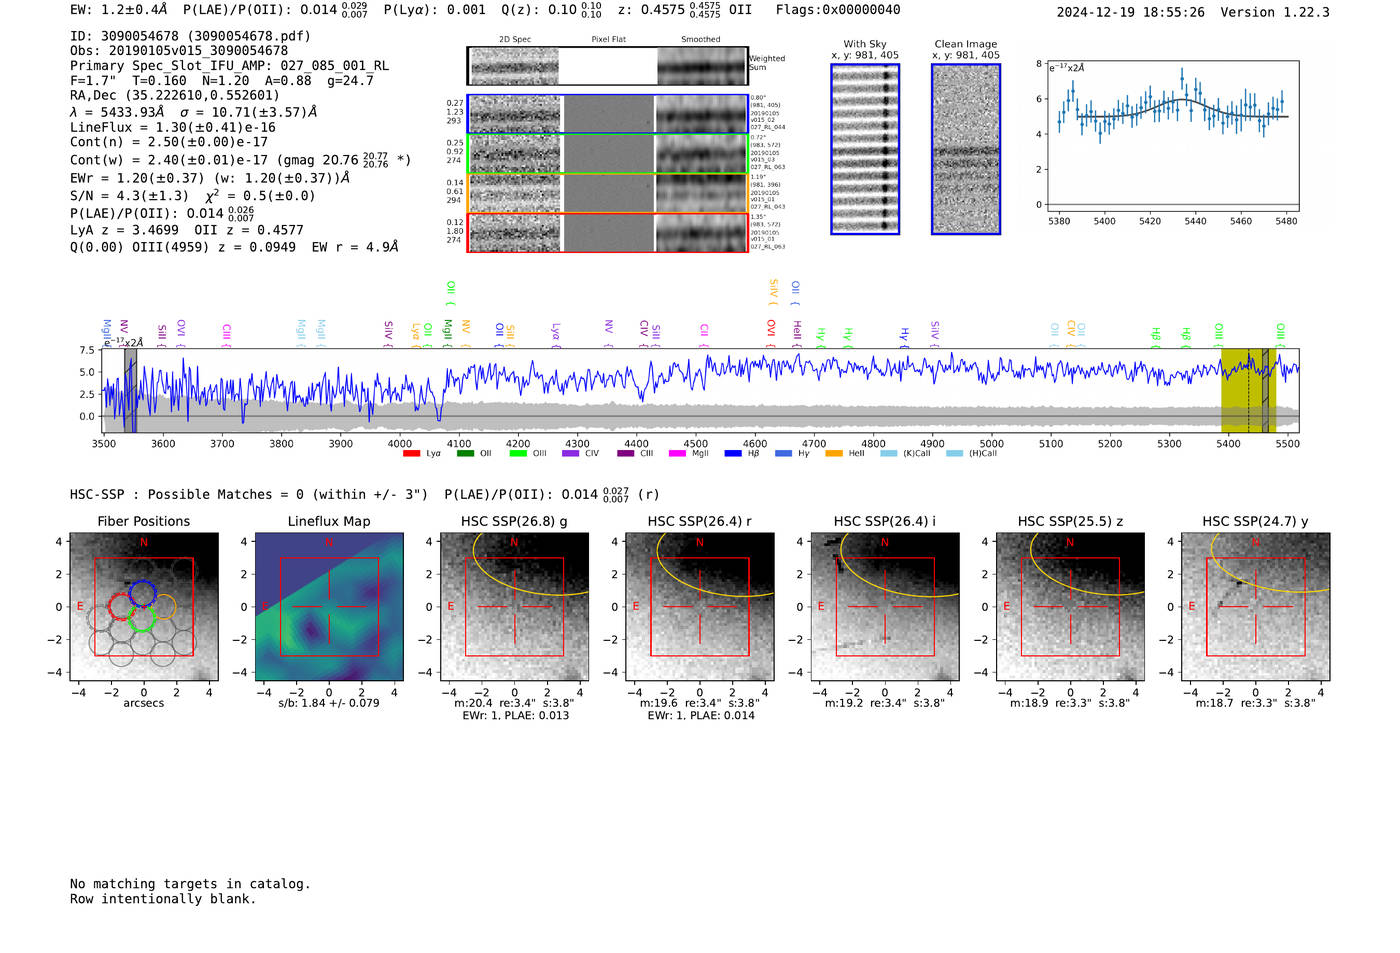The width and height of the screenshot is (1400, 953).
Task: Click the yellow highlighted region near 5400
Action: (1248, 391)
